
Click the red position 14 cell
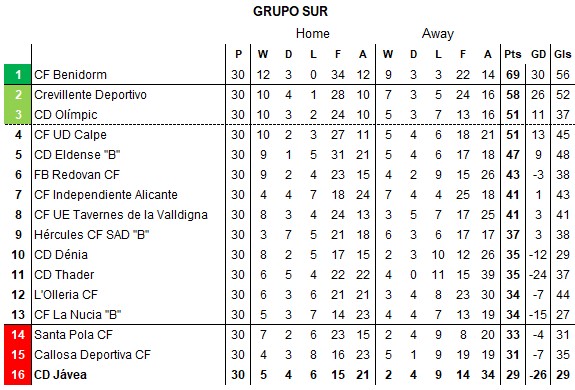point(18,334)
